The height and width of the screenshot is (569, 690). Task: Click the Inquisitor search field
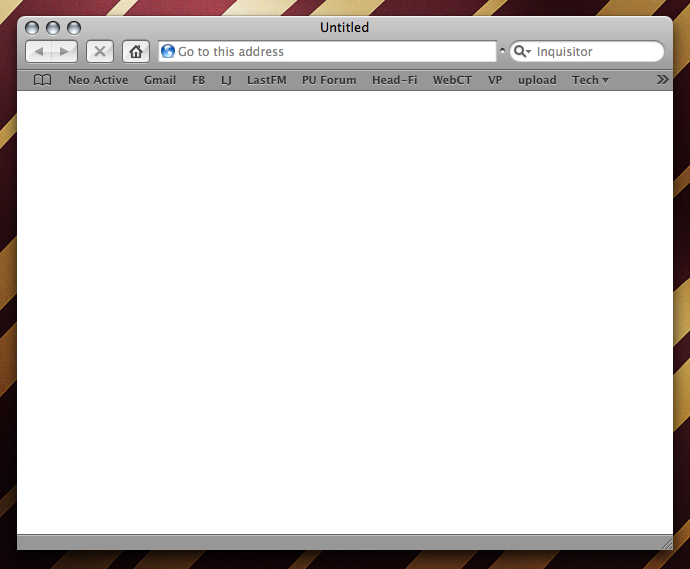point(587,51)
